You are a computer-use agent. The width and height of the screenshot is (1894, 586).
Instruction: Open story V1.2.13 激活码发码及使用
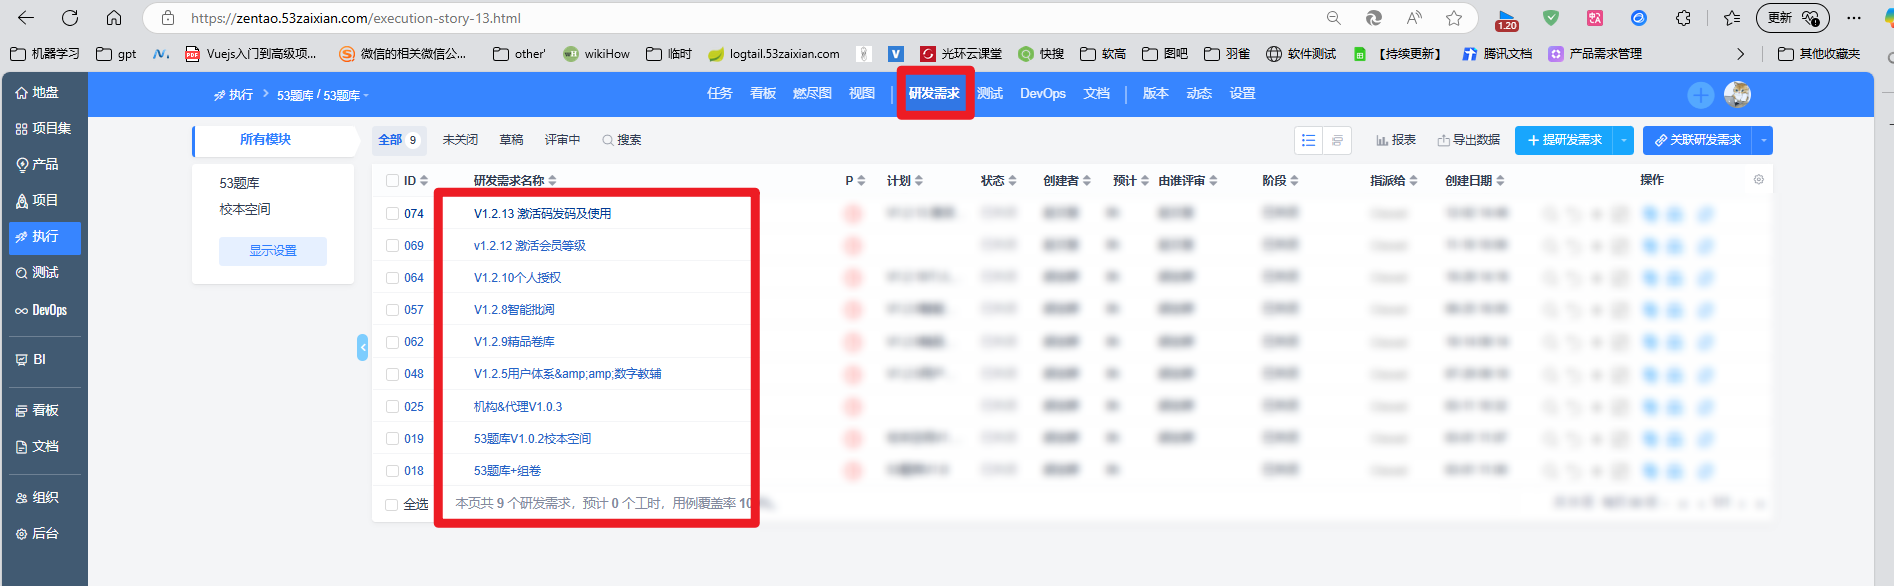[543, 213]
